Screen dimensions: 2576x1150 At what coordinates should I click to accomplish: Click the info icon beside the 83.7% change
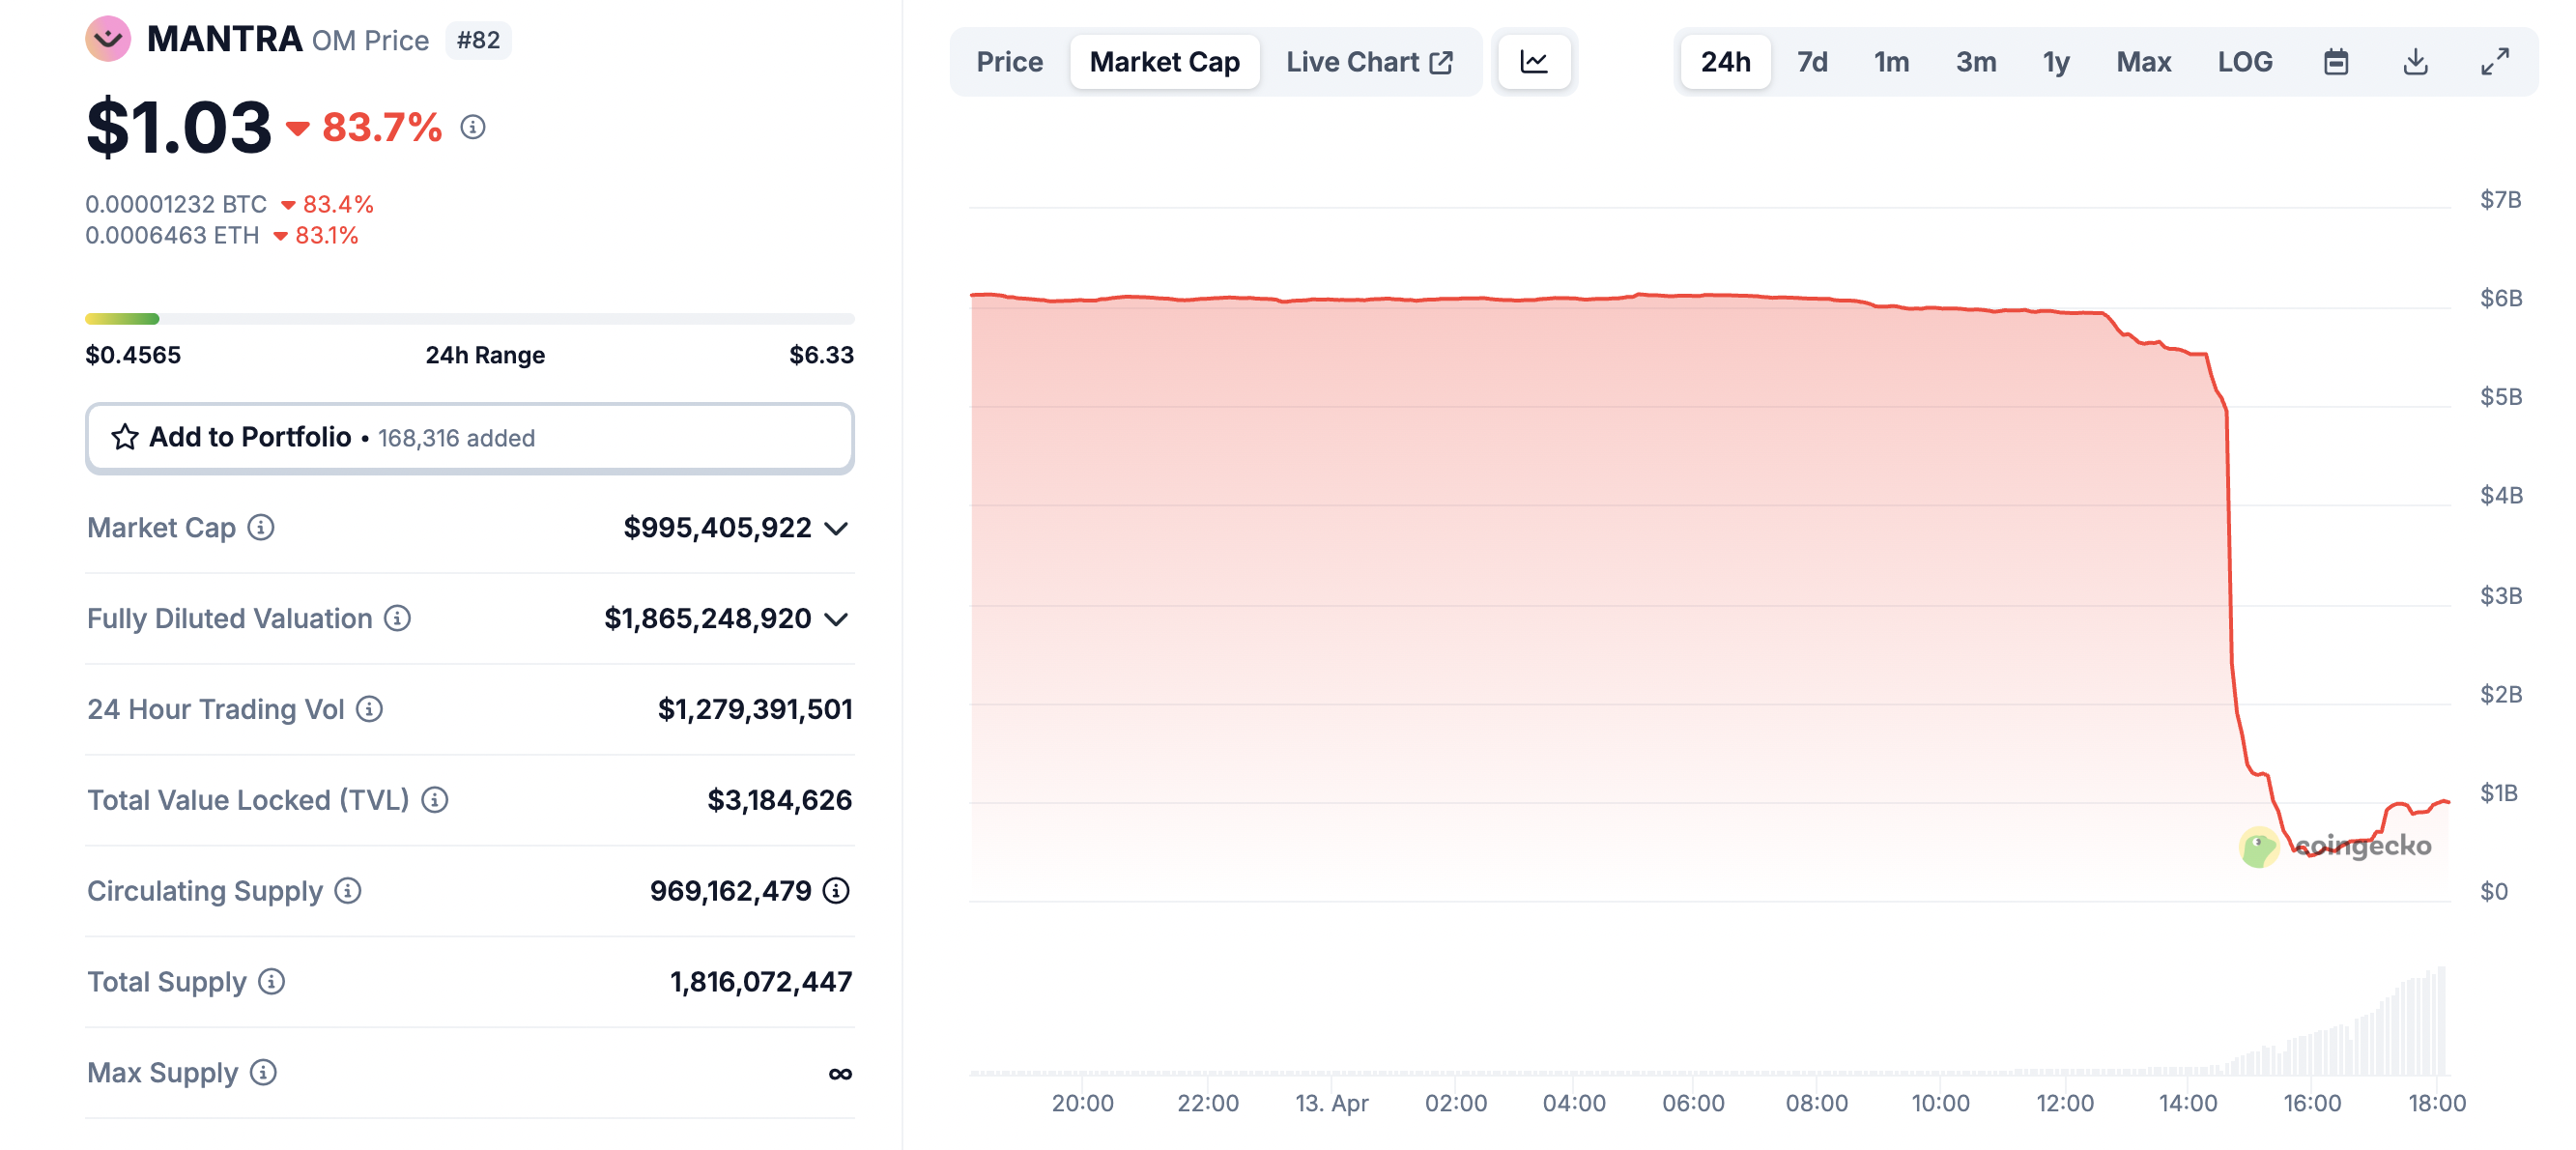point(473,128)
